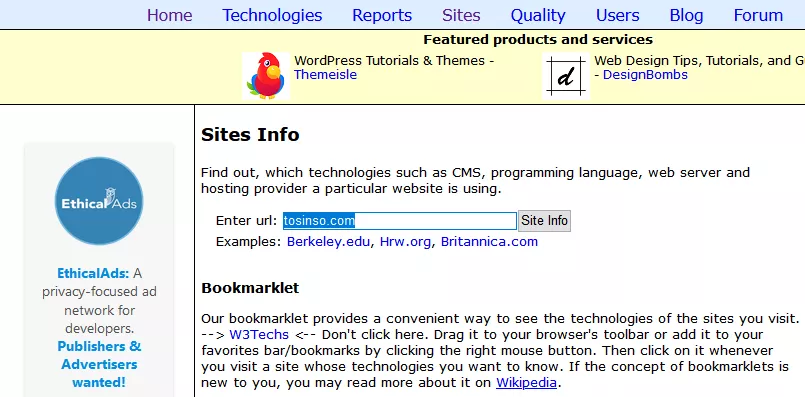
Task: Click the DesignBombs sponsor link
Action: (645, 74)
